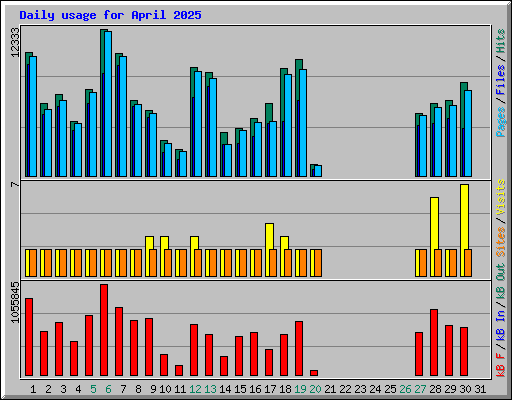Click day 17 on the x-axis
This screenshot has height=400, width=512.
tap(270, 389)
